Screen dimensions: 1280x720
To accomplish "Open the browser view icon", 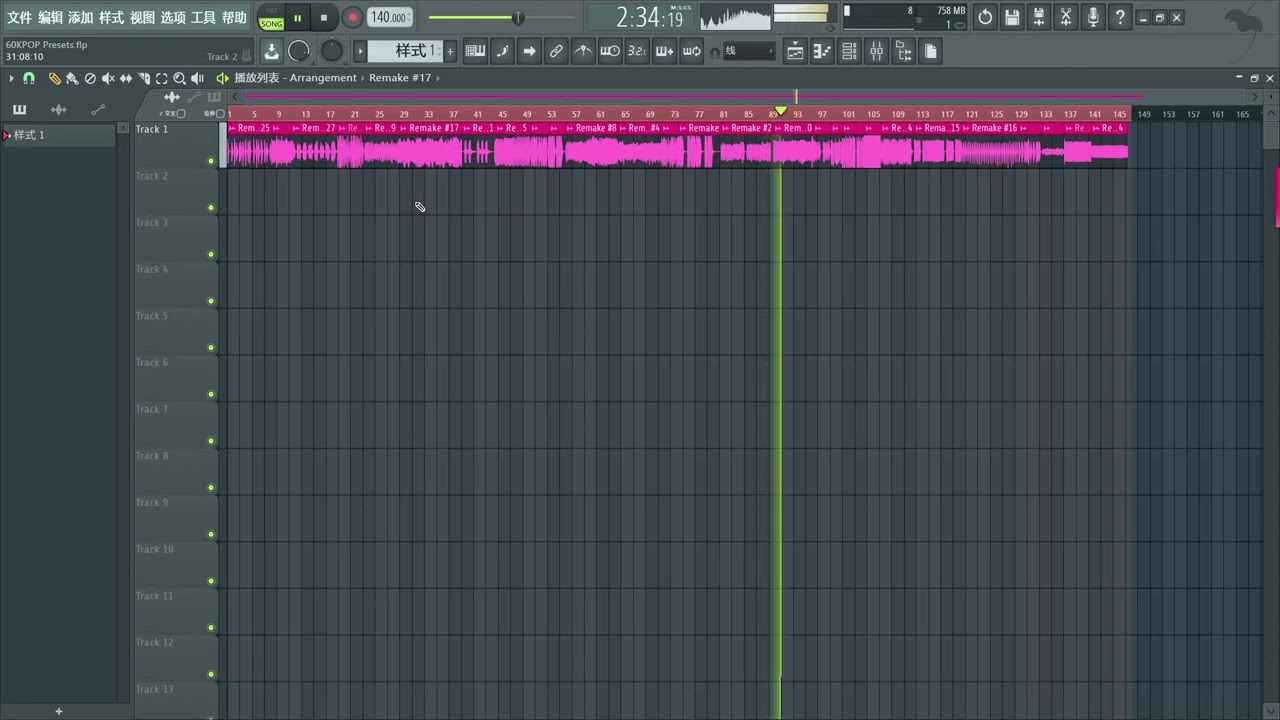I will pyautogui.click(x=903, y=51).
